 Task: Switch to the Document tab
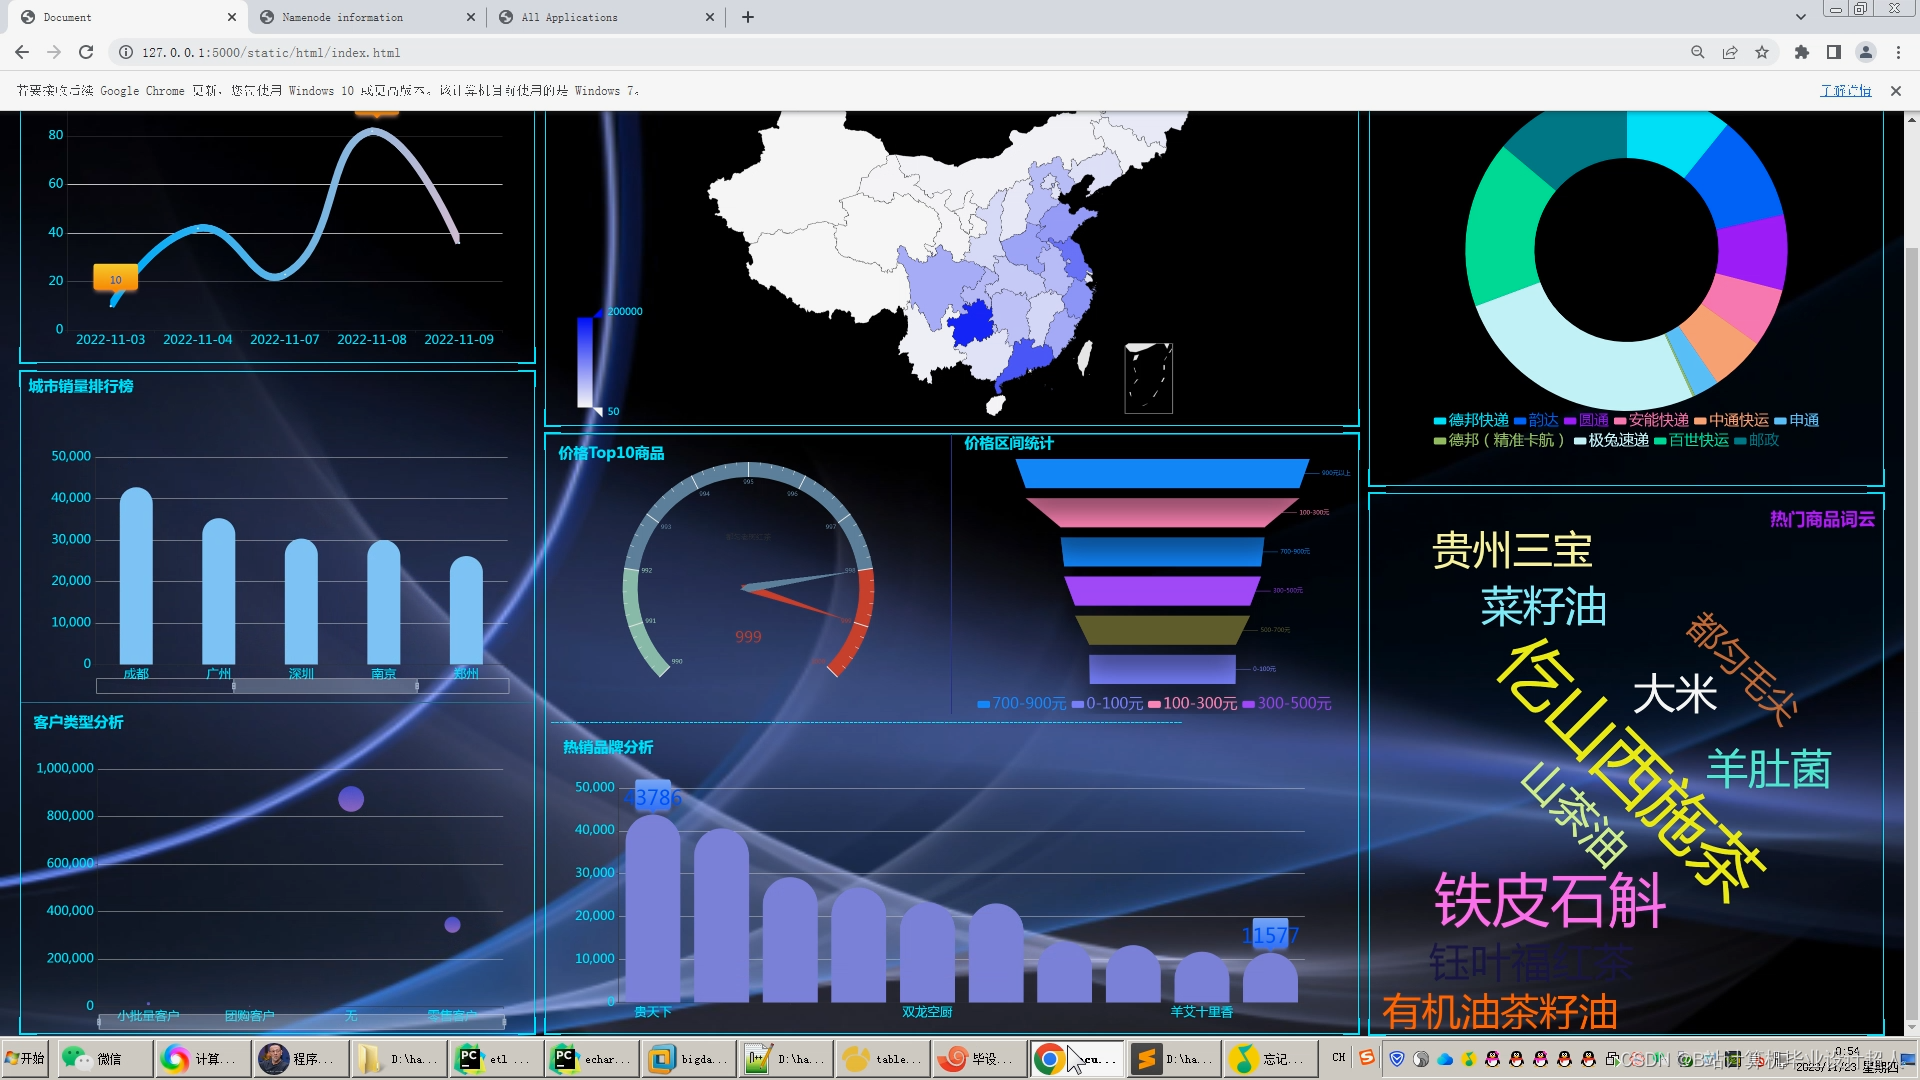pos(127,17)
